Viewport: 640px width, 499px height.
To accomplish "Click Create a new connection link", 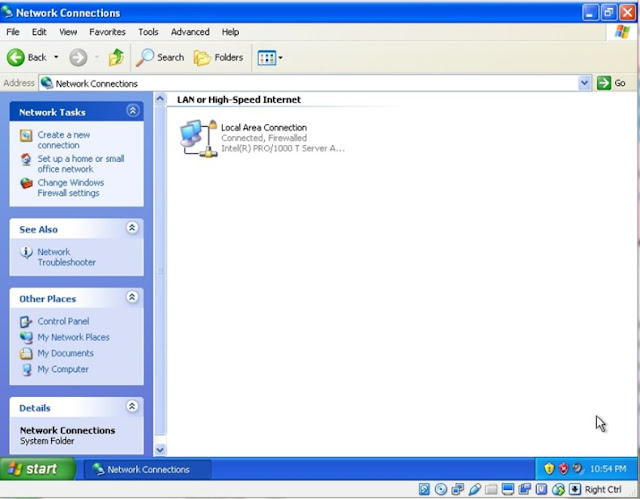I will coord(64,140).
